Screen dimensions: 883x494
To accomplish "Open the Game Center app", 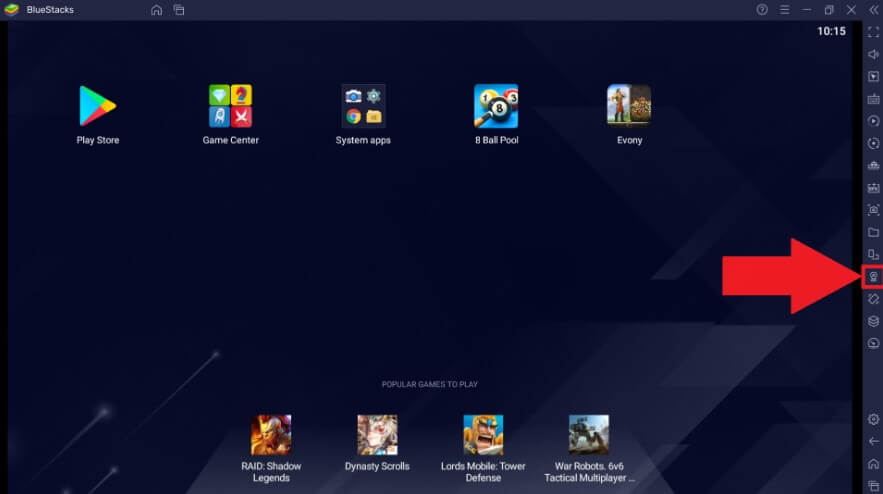I will point(230,106).
